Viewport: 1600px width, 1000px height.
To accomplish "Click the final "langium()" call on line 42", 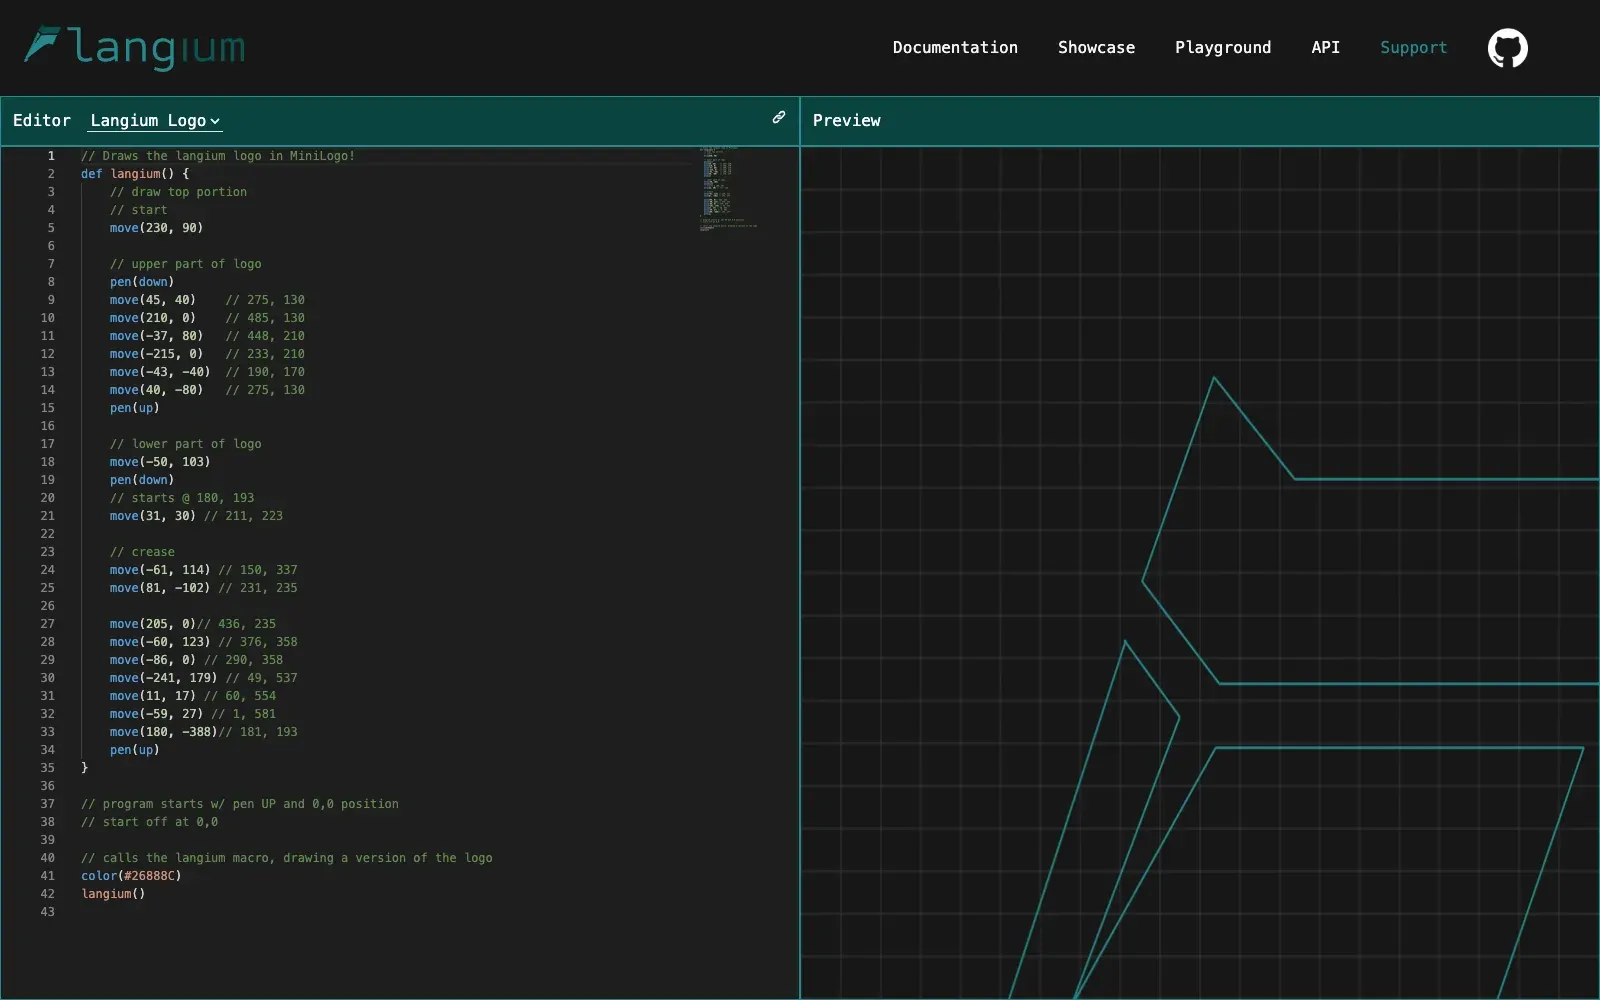I will pos(113,894).
